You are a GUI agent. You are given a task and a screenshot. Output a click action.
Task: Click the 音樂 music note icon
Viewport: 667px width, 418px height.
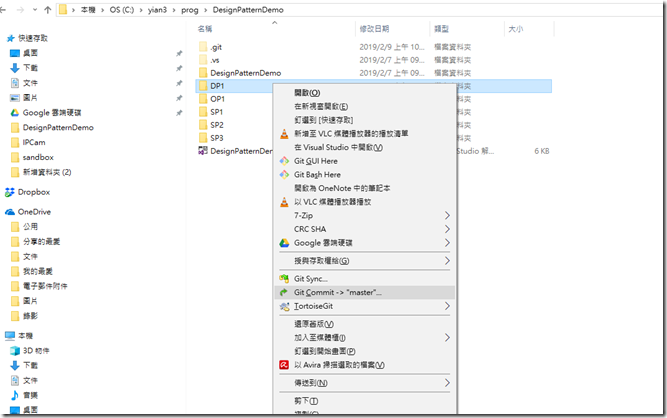pyautogui.click(x=15, y=395)
